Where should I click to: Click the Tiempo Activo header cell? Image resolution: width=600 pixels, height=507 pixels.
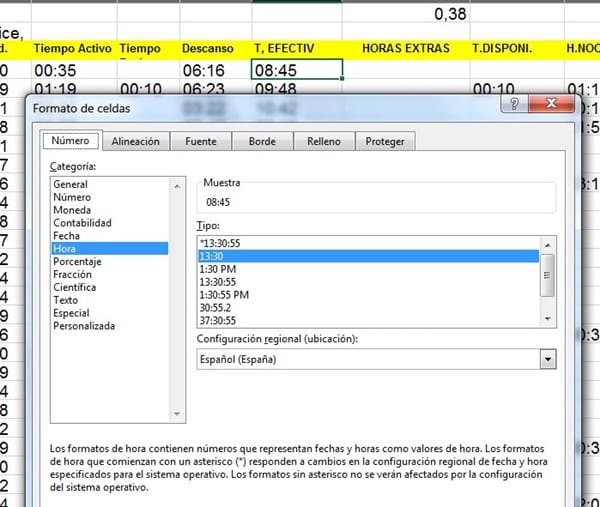[x=74, y=49]
